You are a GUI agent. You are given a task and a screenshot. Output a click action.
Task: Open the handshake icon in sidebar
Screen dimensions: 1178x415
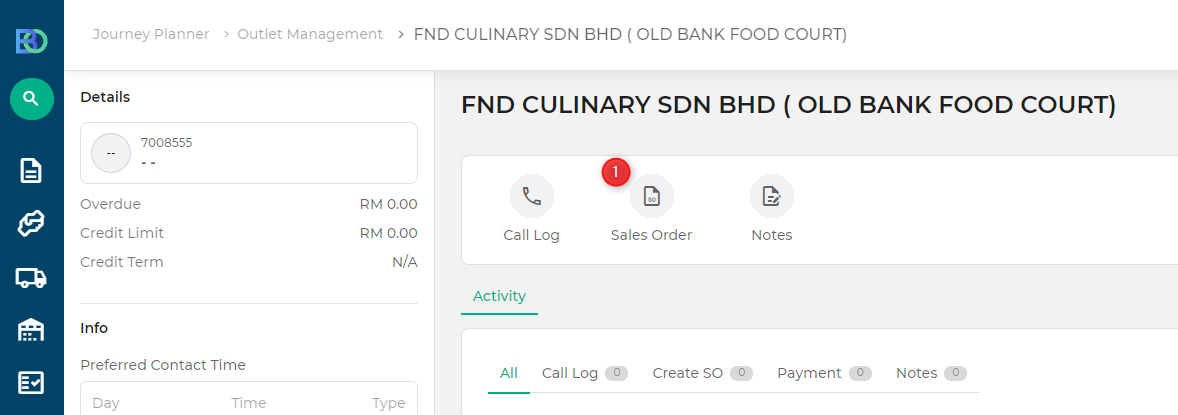click(31, 224)
